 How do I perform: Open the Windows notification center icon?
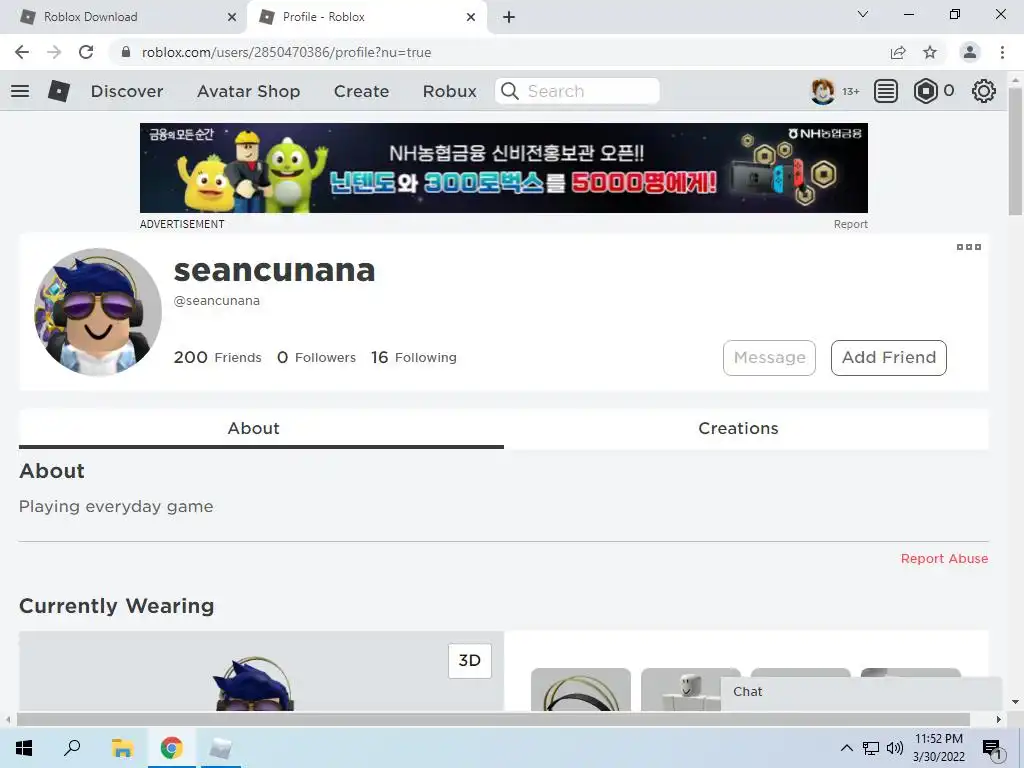pos(993,749)
